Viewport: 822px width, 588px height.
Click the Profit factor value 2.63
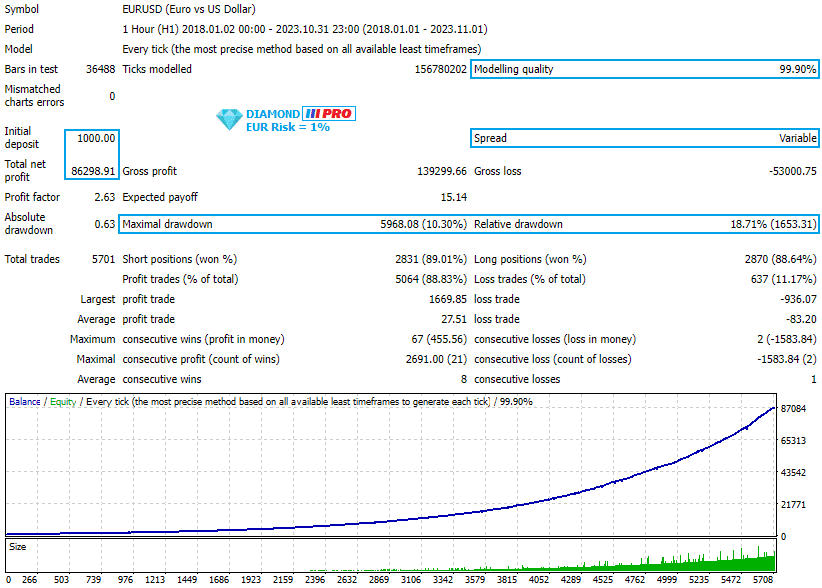pyautogui.click(x=106, y=197)
